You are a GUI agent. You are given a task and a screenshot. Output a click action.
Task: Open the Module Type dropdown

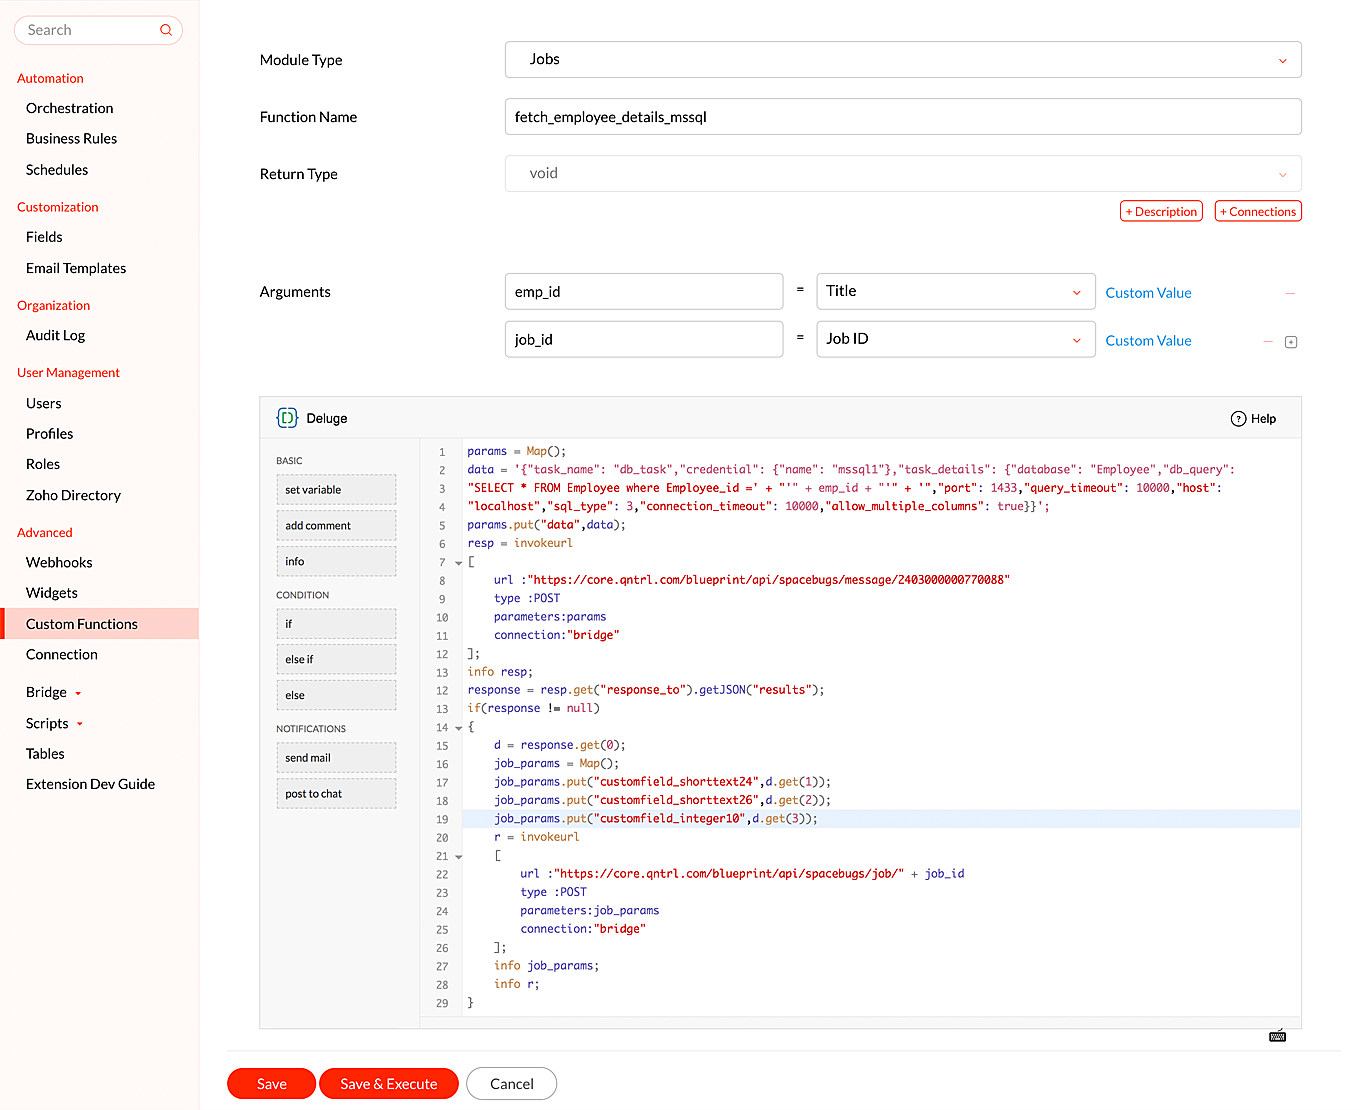coord(903,60)
